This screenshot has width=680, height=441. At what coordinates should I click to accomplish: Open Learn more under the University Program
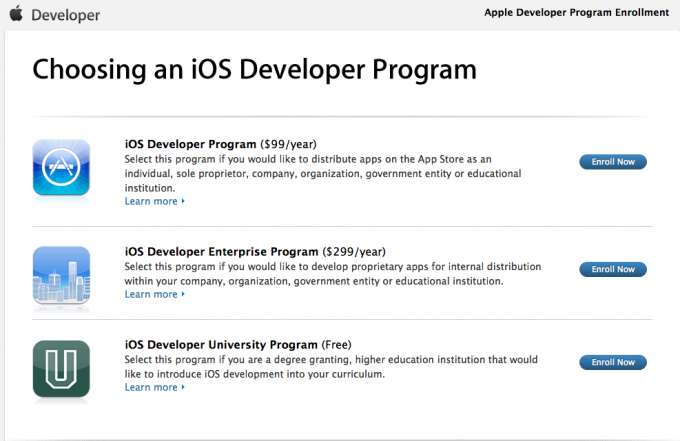[x=155, y=387]
